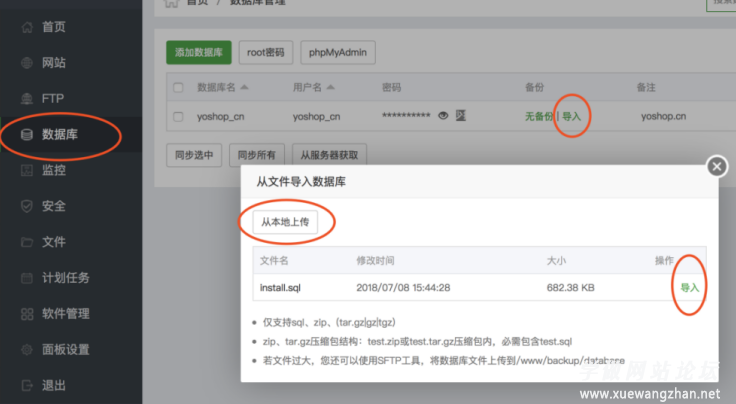Open 首页 in the sidebar

pos(54,27)
